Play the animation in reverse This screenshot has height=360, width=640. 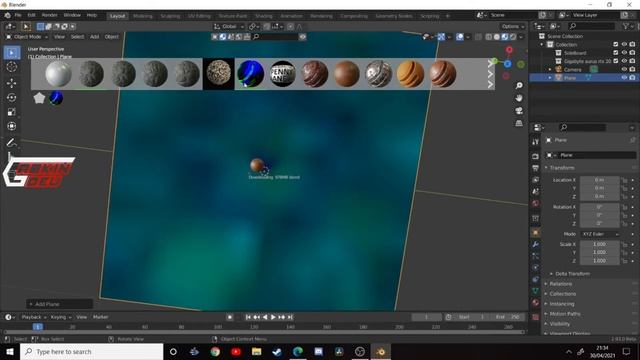[x=265, y=317]
